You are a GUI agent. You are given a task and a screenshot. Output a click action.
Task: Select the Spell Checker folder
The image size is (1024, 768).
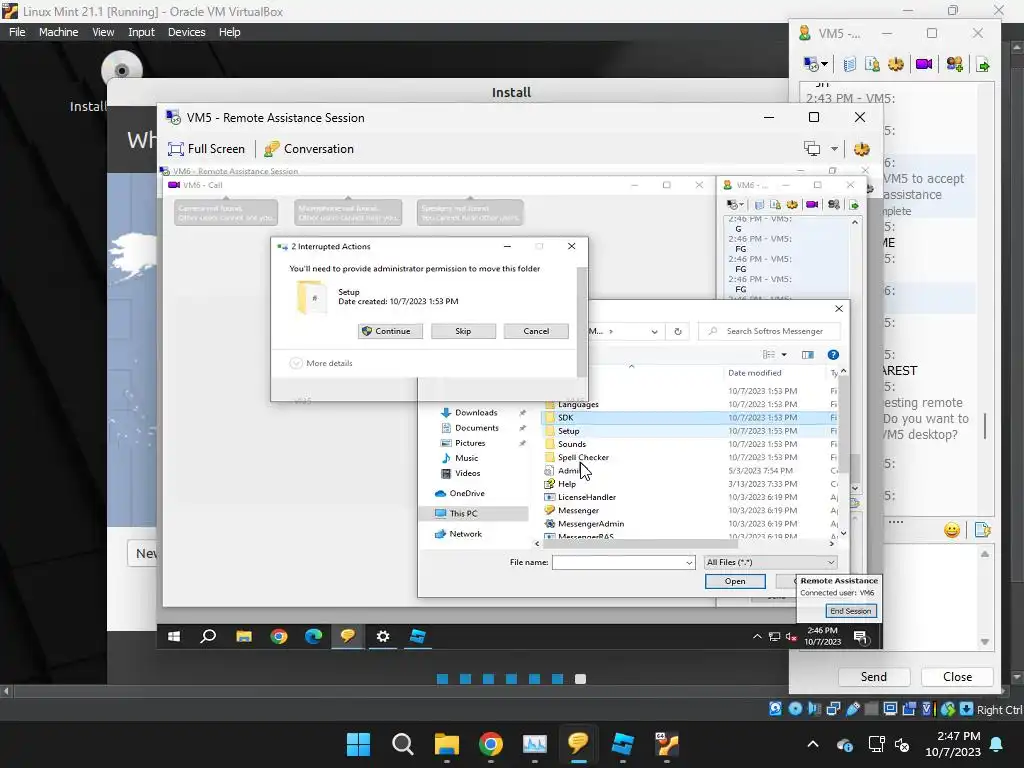583,457
